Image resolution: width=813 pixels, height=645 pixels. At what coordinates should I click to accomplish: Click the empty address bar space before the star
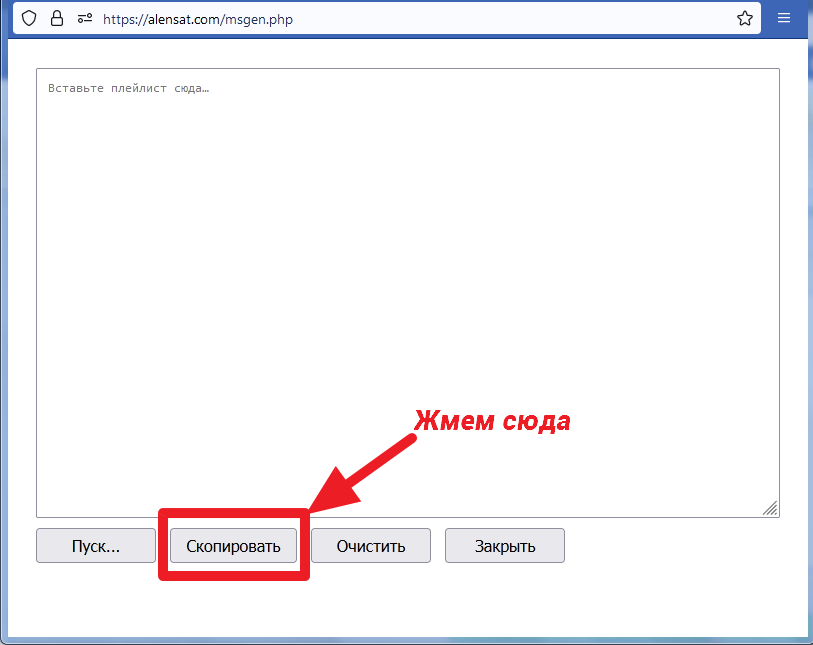[x=520, y=19]
